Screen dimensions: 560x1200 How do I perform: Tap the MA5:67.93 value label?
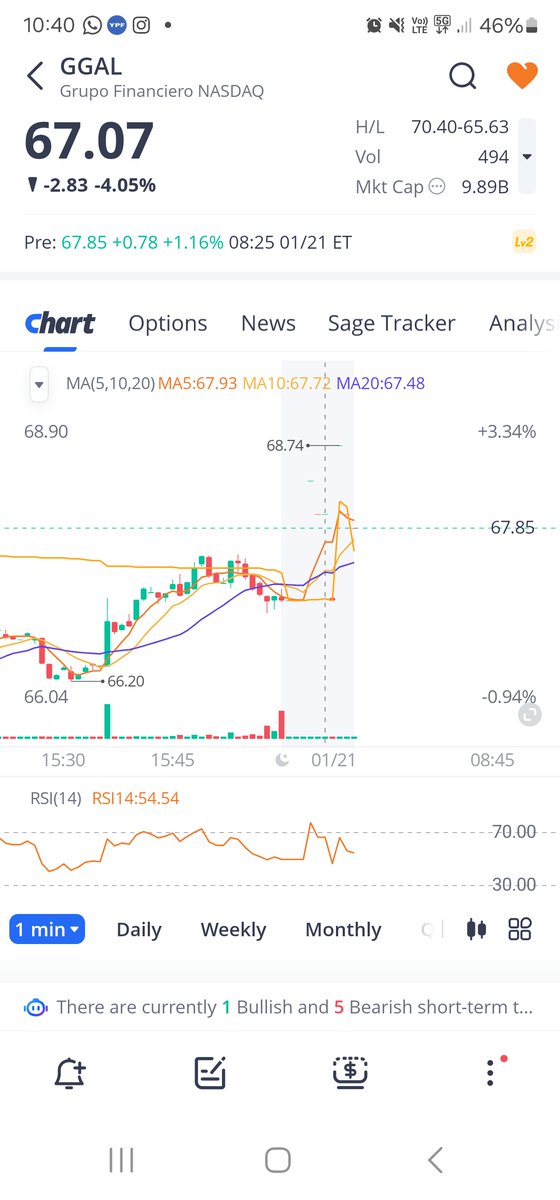(x=198, y=383)
